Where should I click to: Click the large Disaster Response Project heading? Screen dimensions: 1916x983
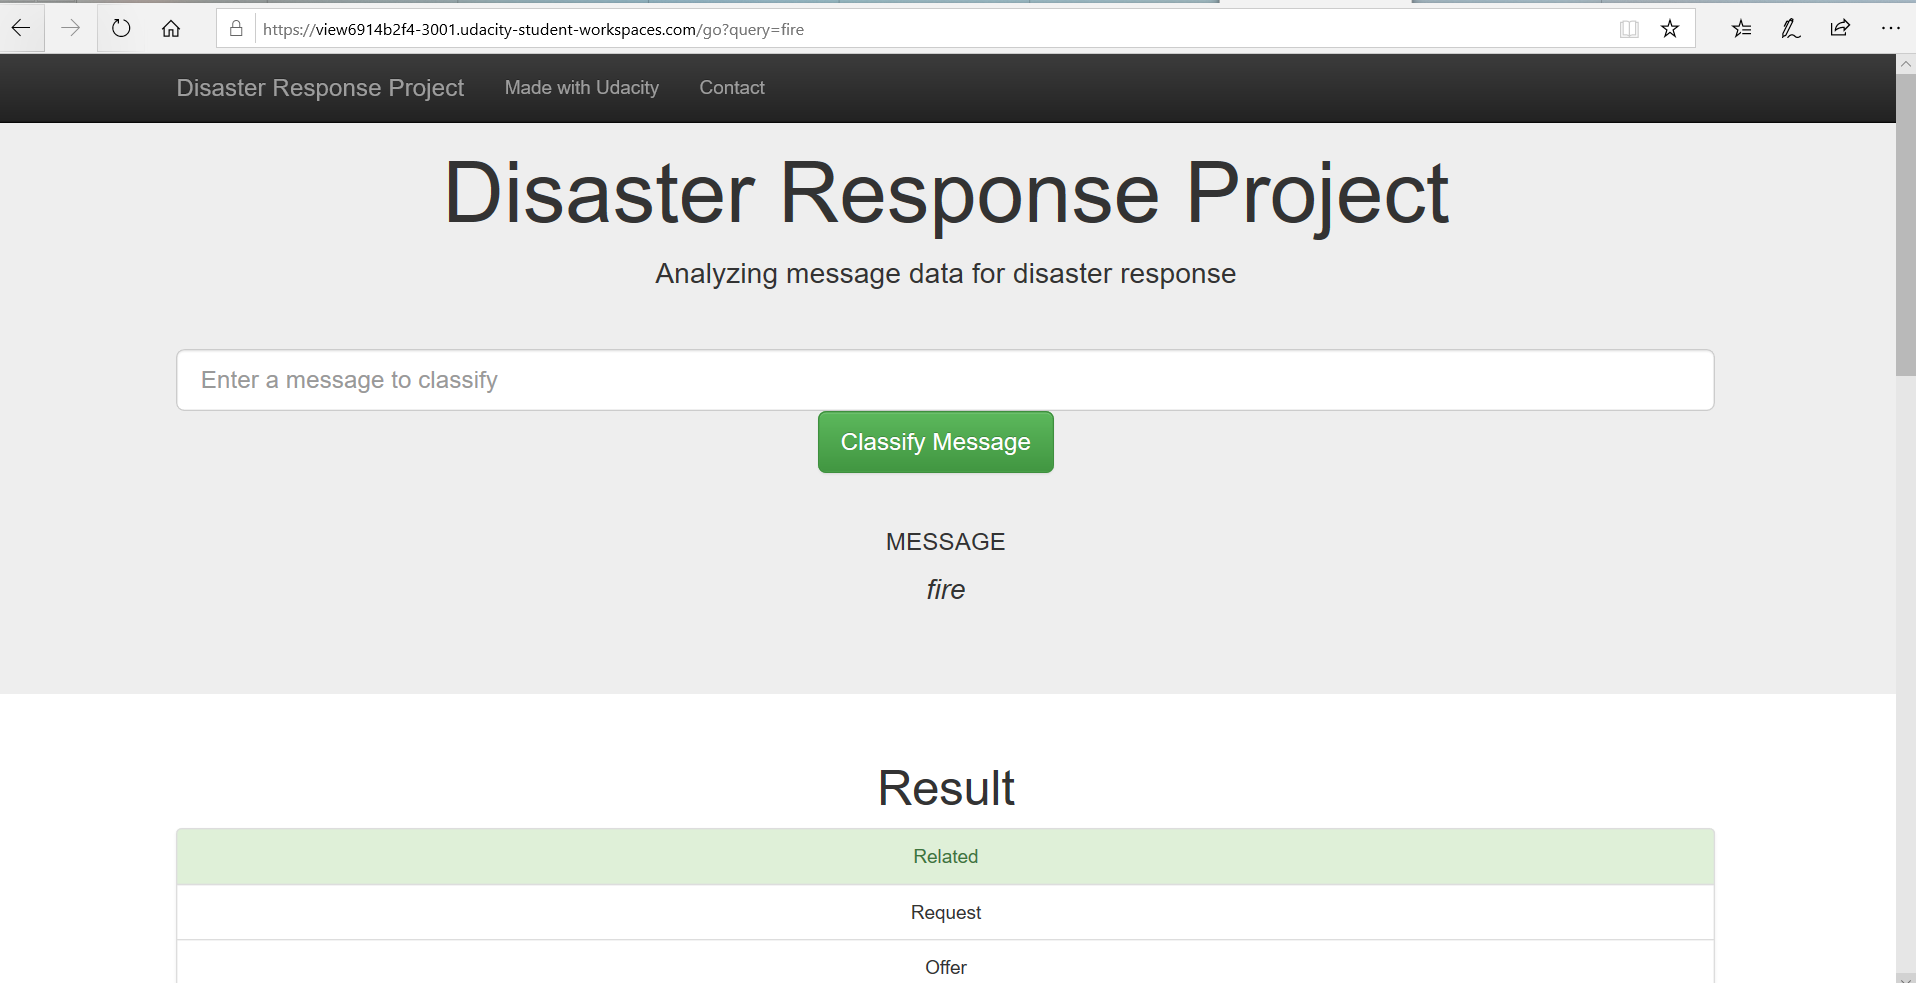pos(946,193)
